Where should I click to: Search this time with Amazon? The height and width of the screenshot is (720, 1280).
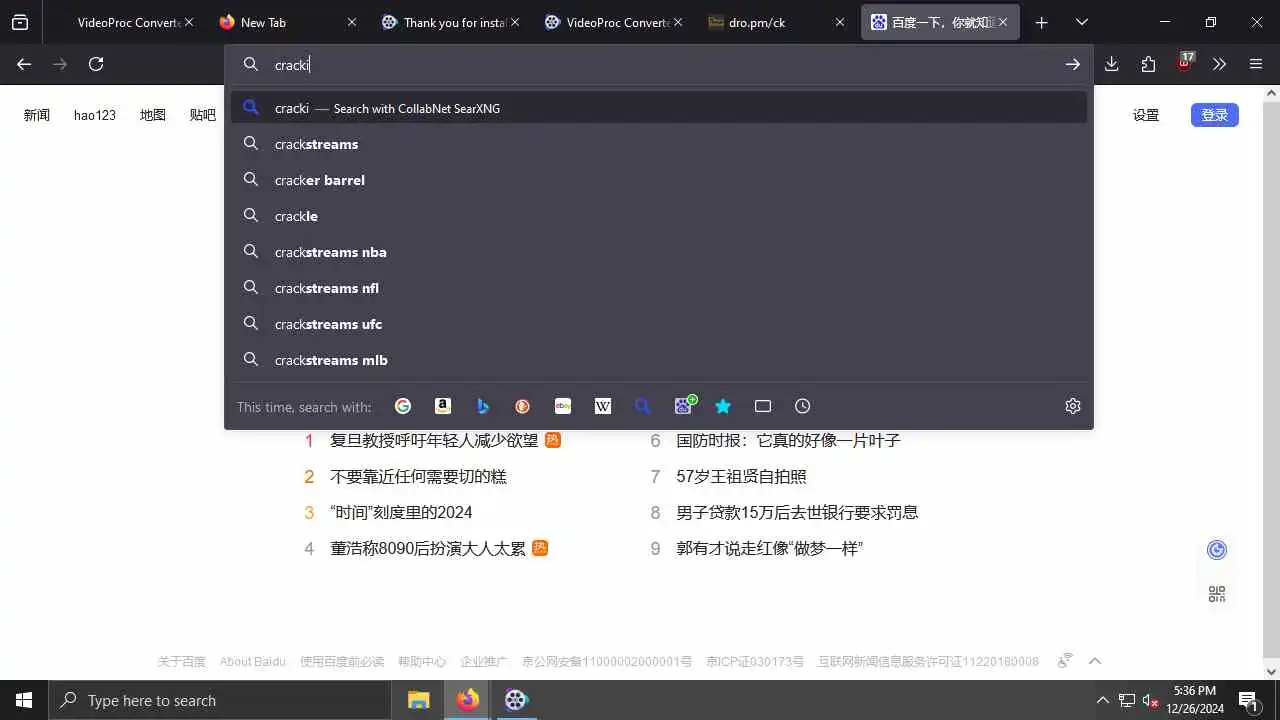click(x=443, y=406)
